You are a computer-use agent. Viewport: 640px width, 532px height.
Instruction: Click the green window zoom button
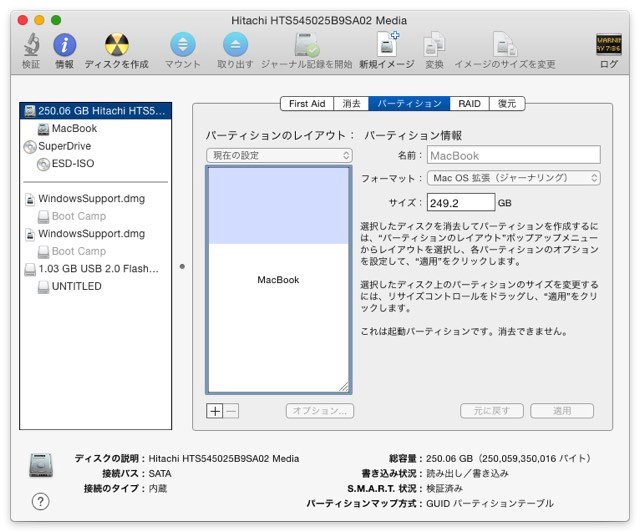pyautogui.click(x=56, y=20)
